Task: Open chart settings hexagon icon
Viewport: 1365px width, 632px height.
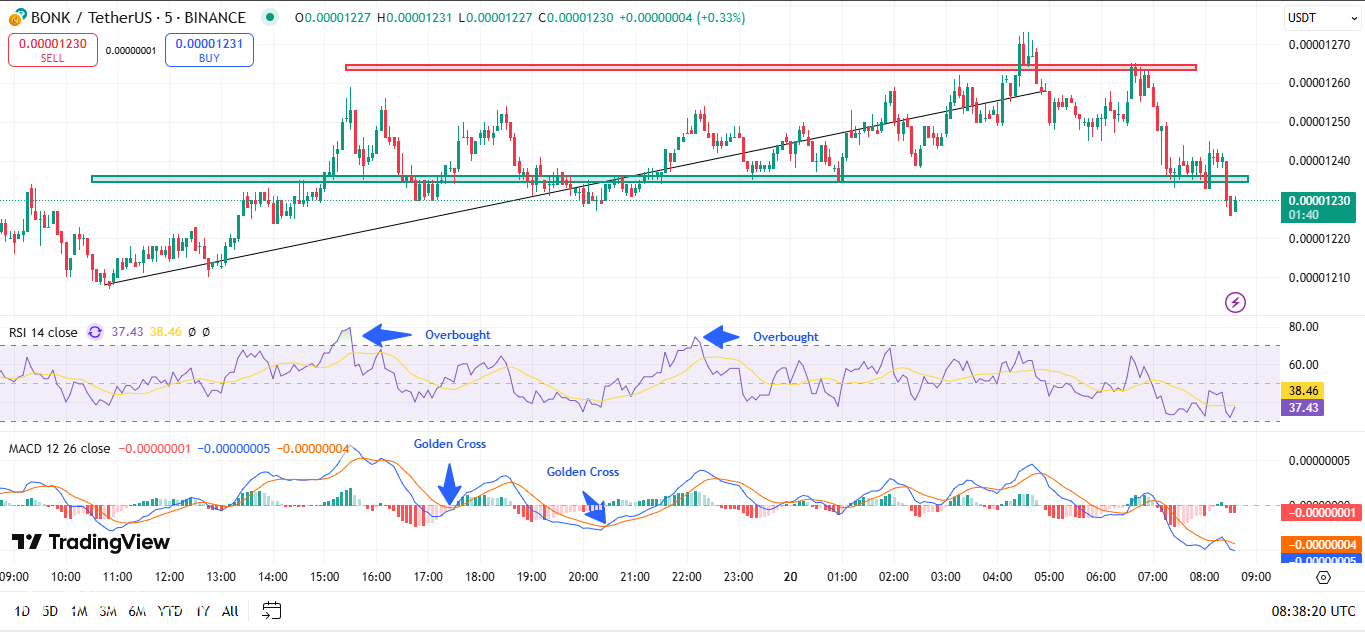Action: tap(1323, 577)
